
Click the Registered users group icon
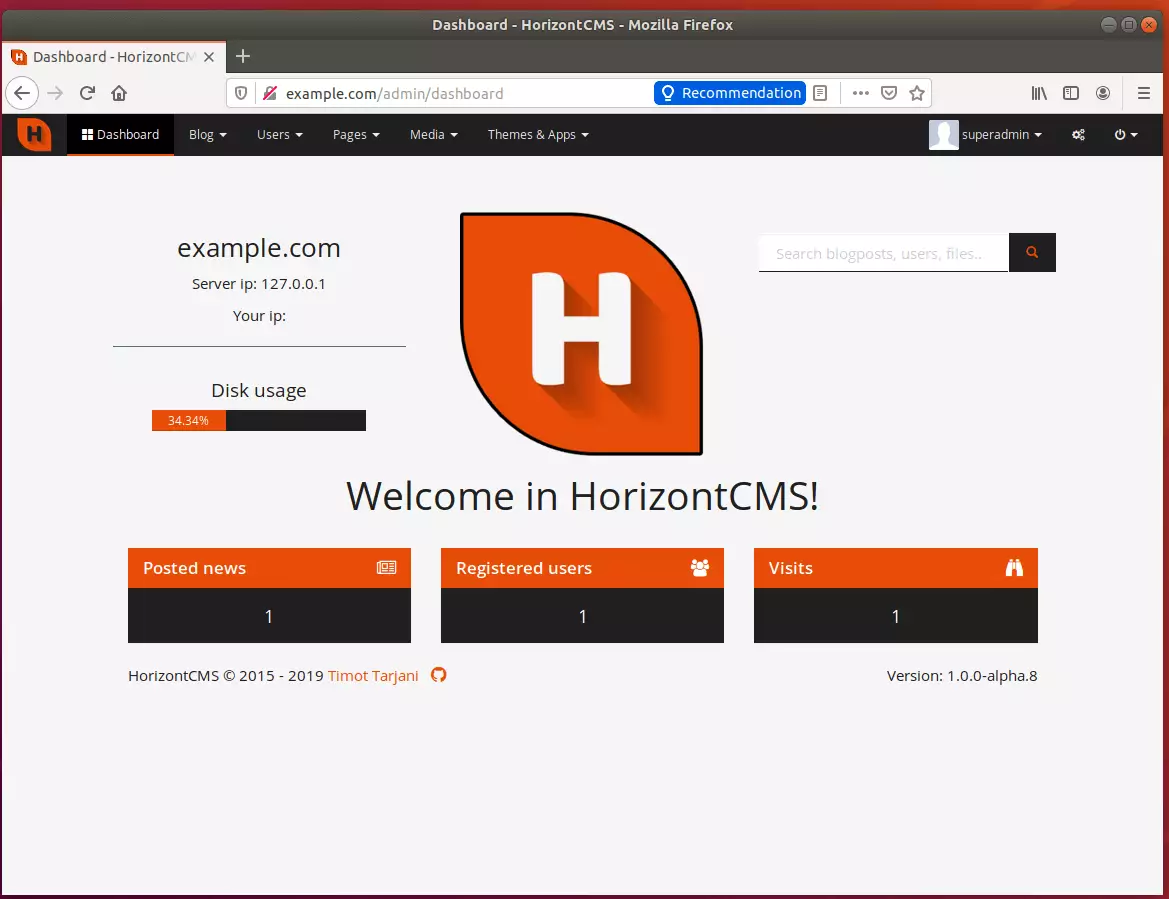click(x=699, y=568)
